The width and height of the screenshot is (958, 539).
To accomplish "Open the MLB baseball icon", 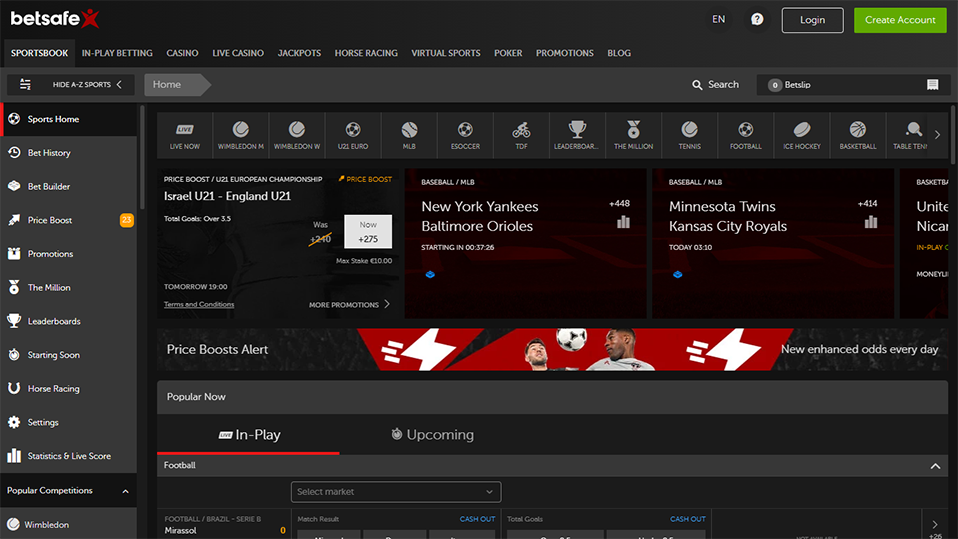I will click(x=409, y=135).
